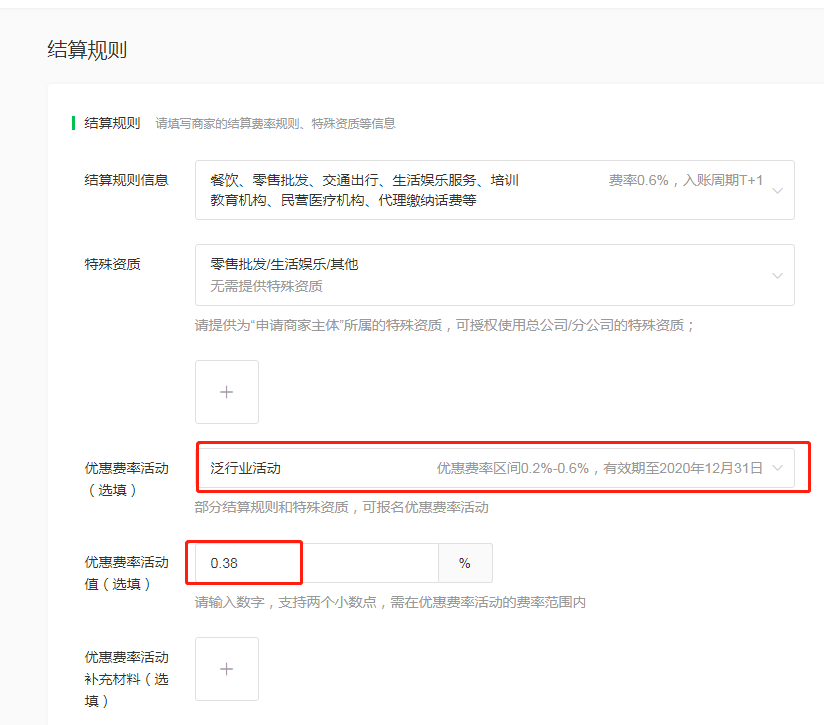Click the 优惠费率活动（选填）label
824x725 pixels.
[x=126, y=479]
